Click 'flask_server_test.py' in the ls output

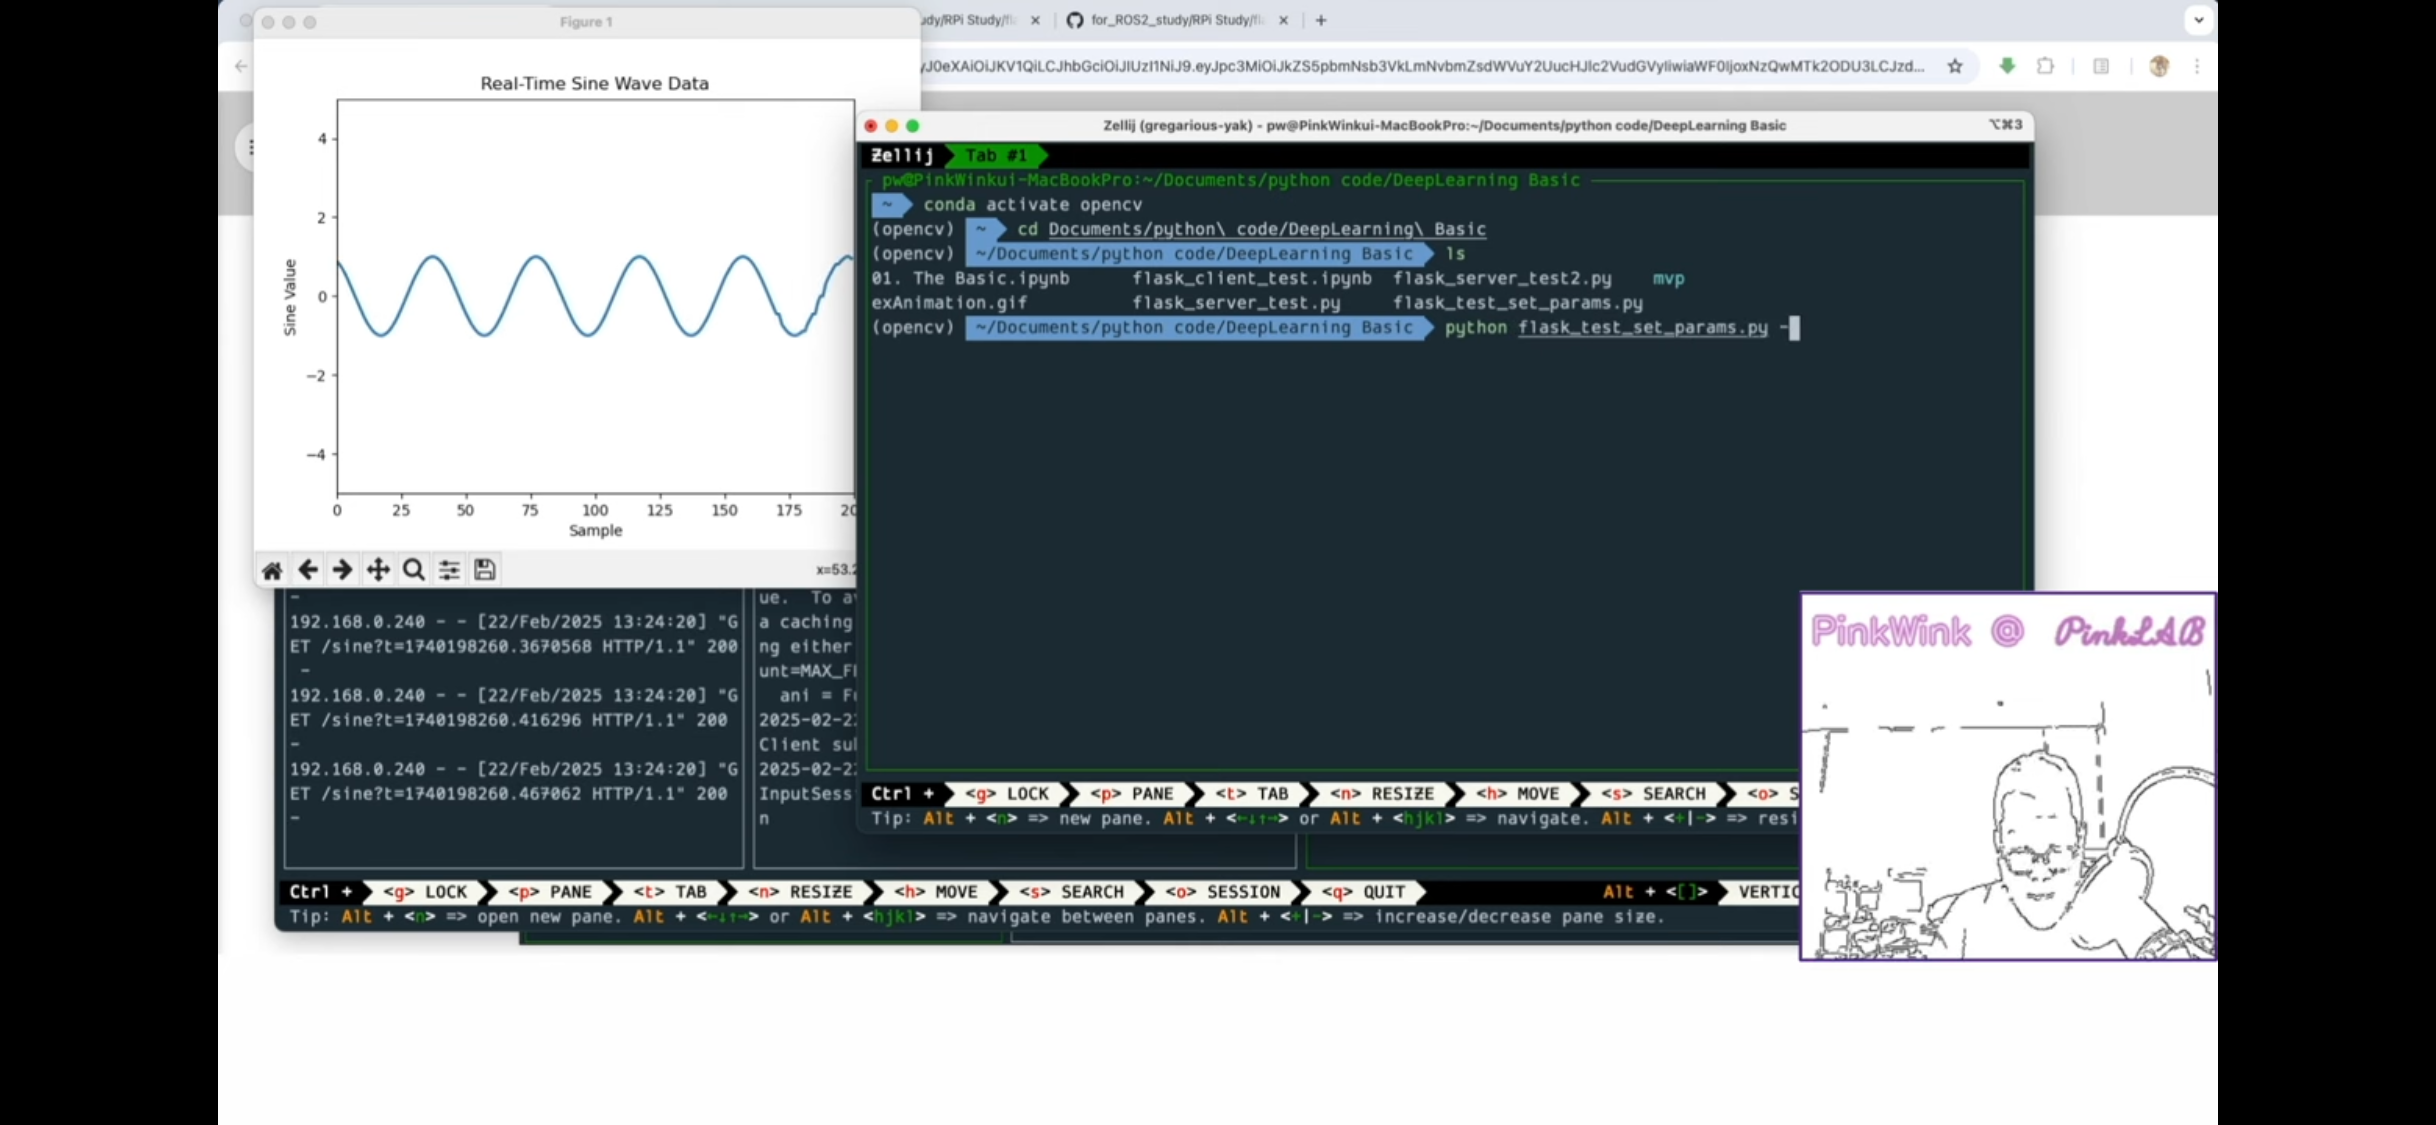pos(1236,303)
